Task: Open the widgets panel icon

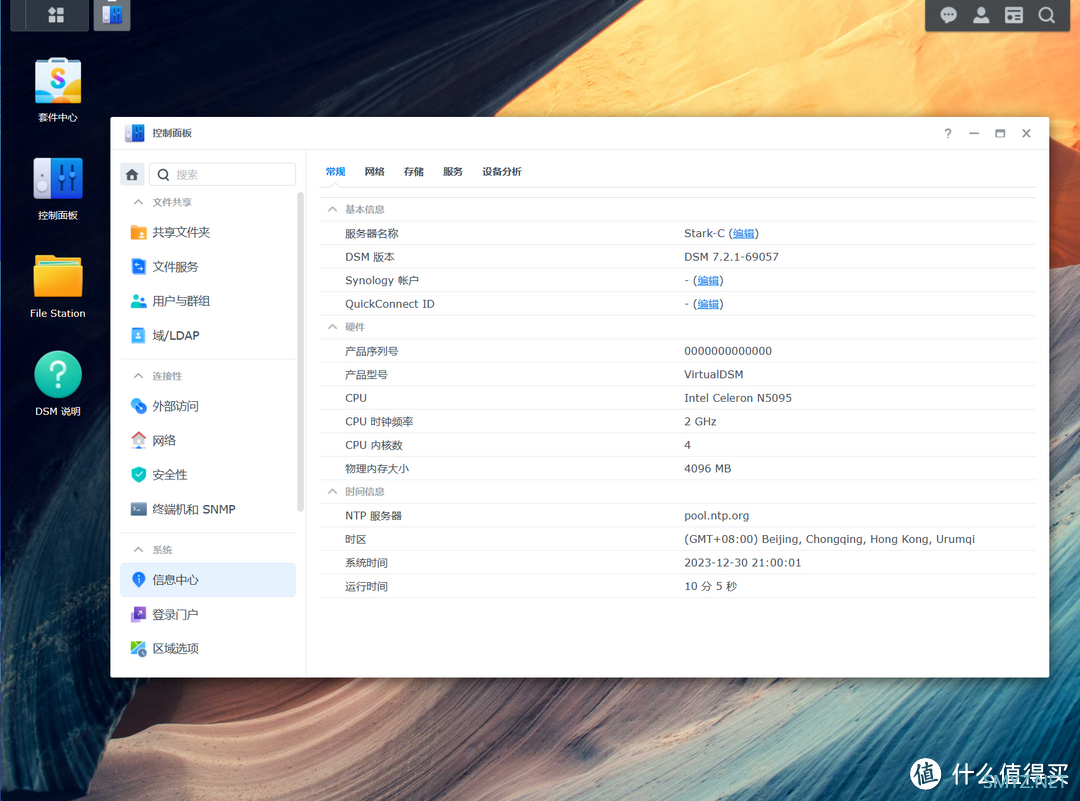Action: pyautogui.click(x=1013, y=15)
